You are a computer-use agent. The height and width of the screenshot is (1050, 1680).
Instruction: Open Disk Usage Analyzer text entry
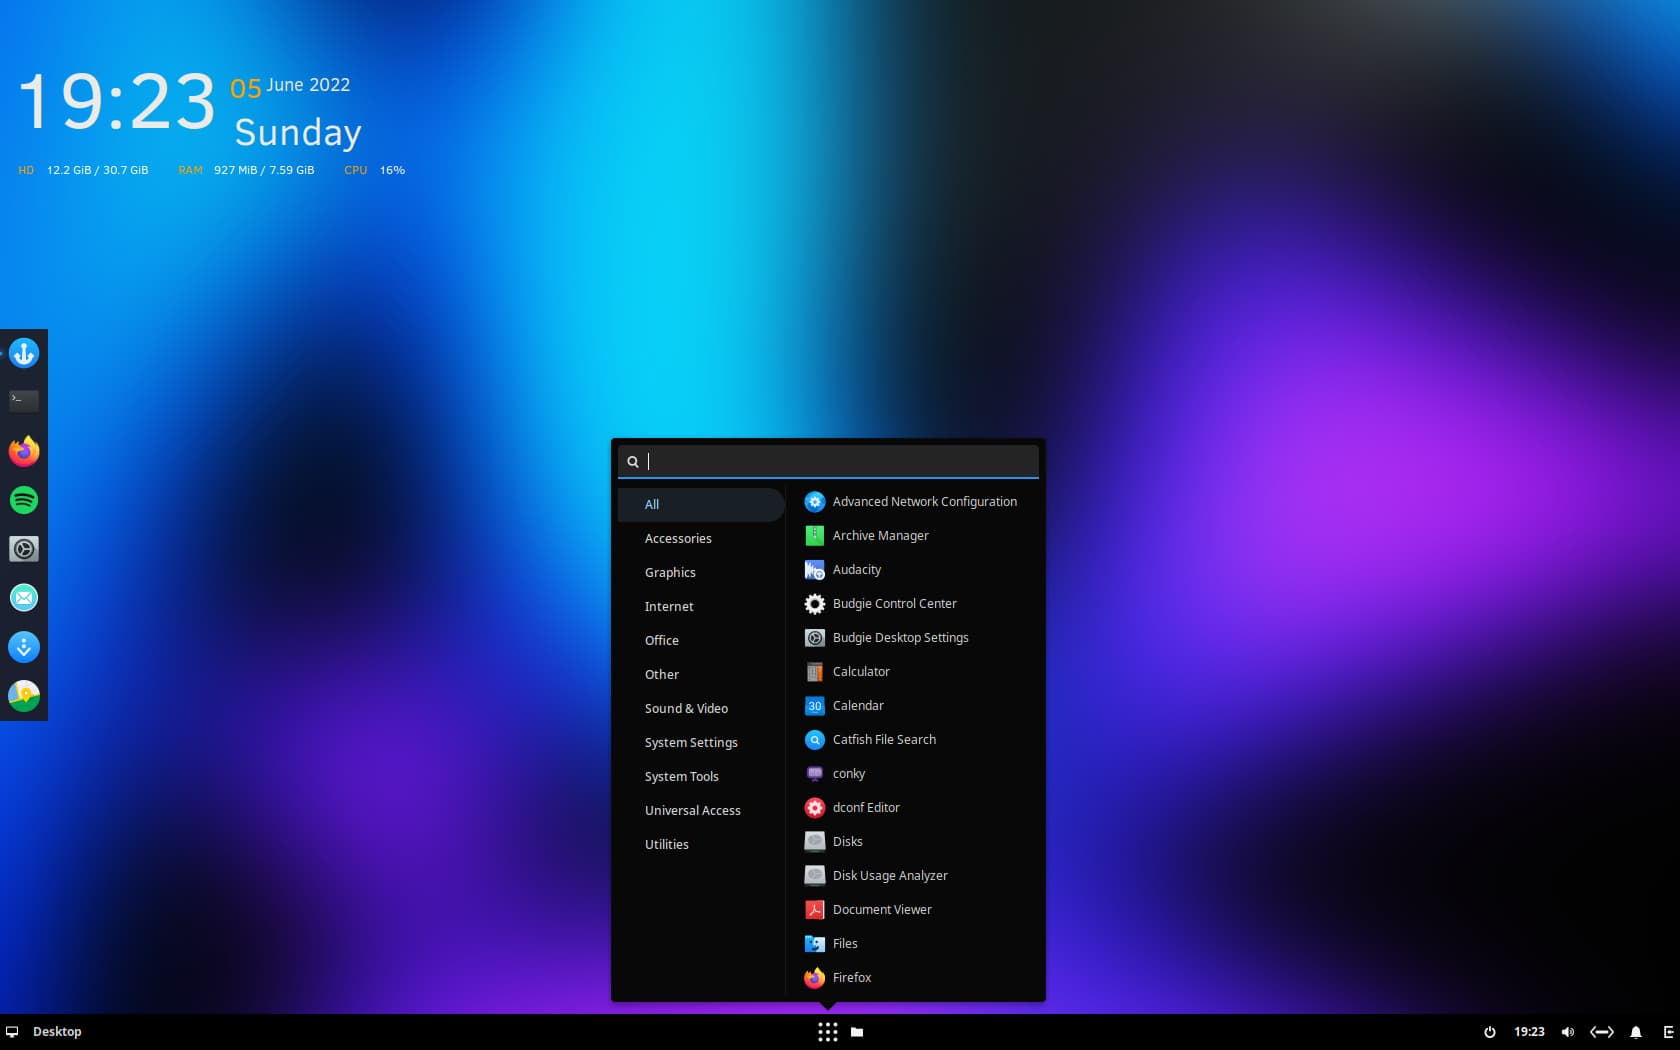coord(890,876)
